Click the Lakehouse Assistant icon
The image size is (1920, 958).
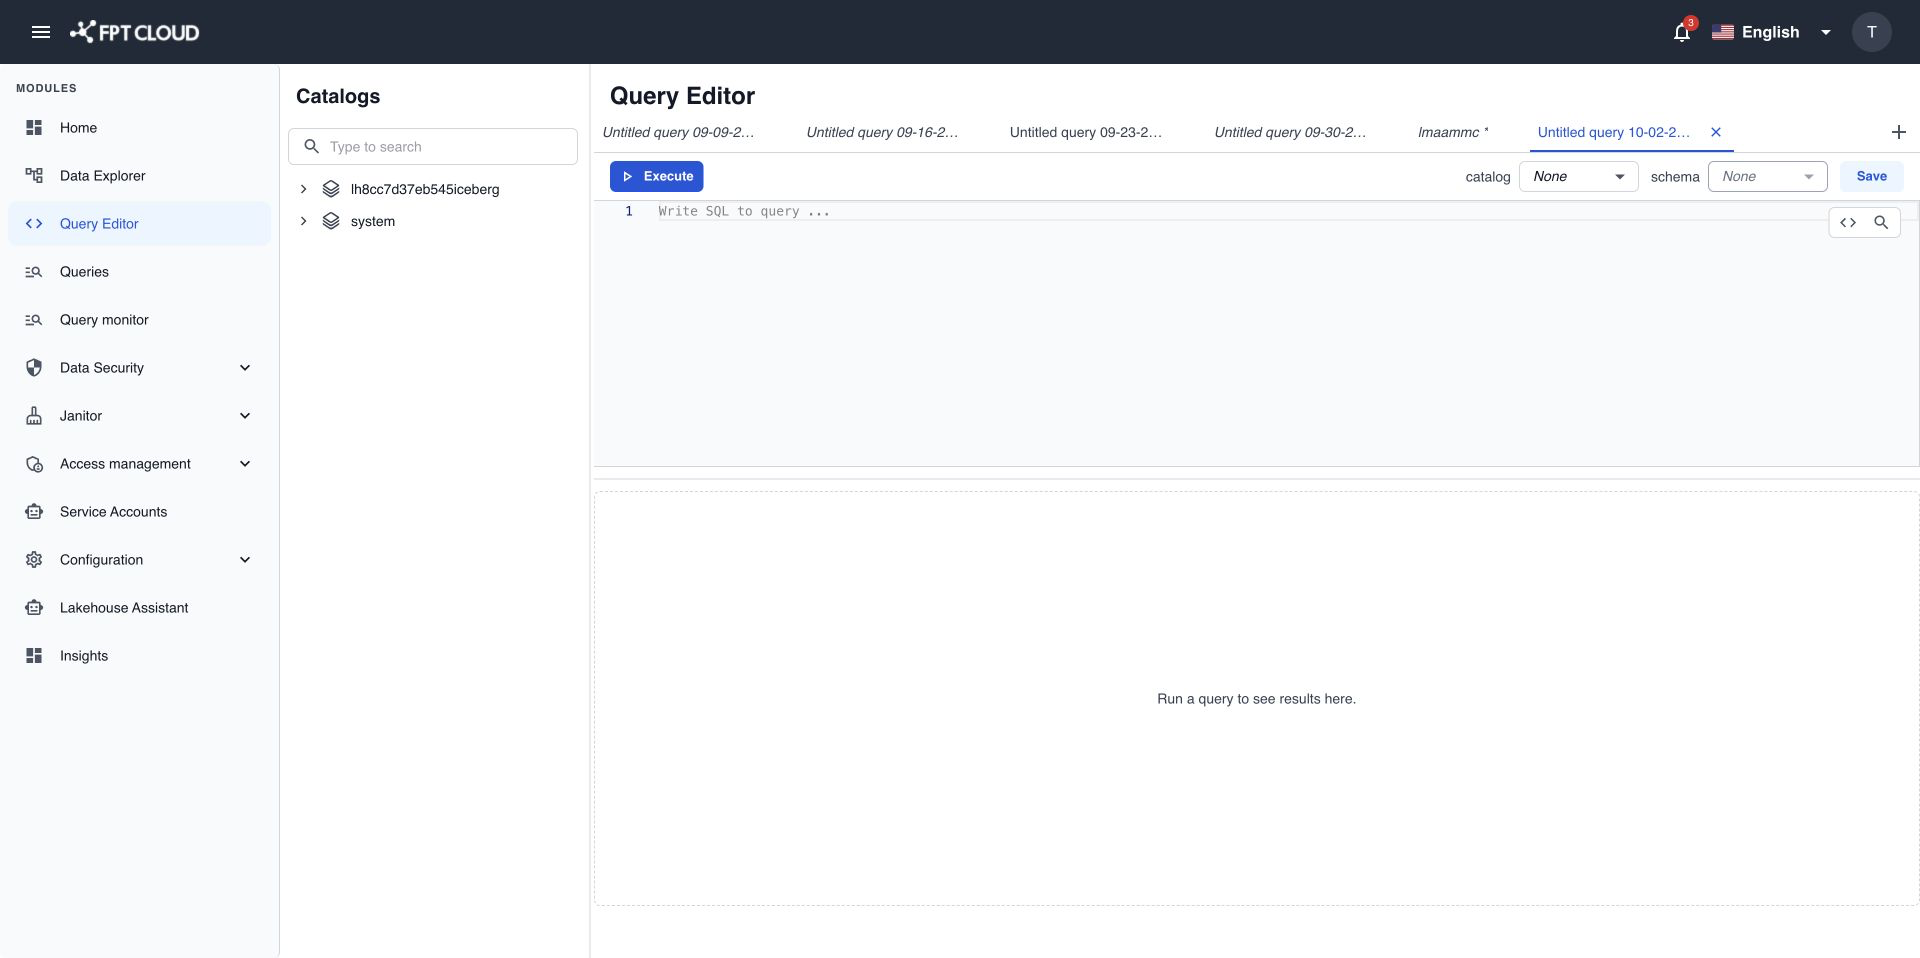click(34, 608)
